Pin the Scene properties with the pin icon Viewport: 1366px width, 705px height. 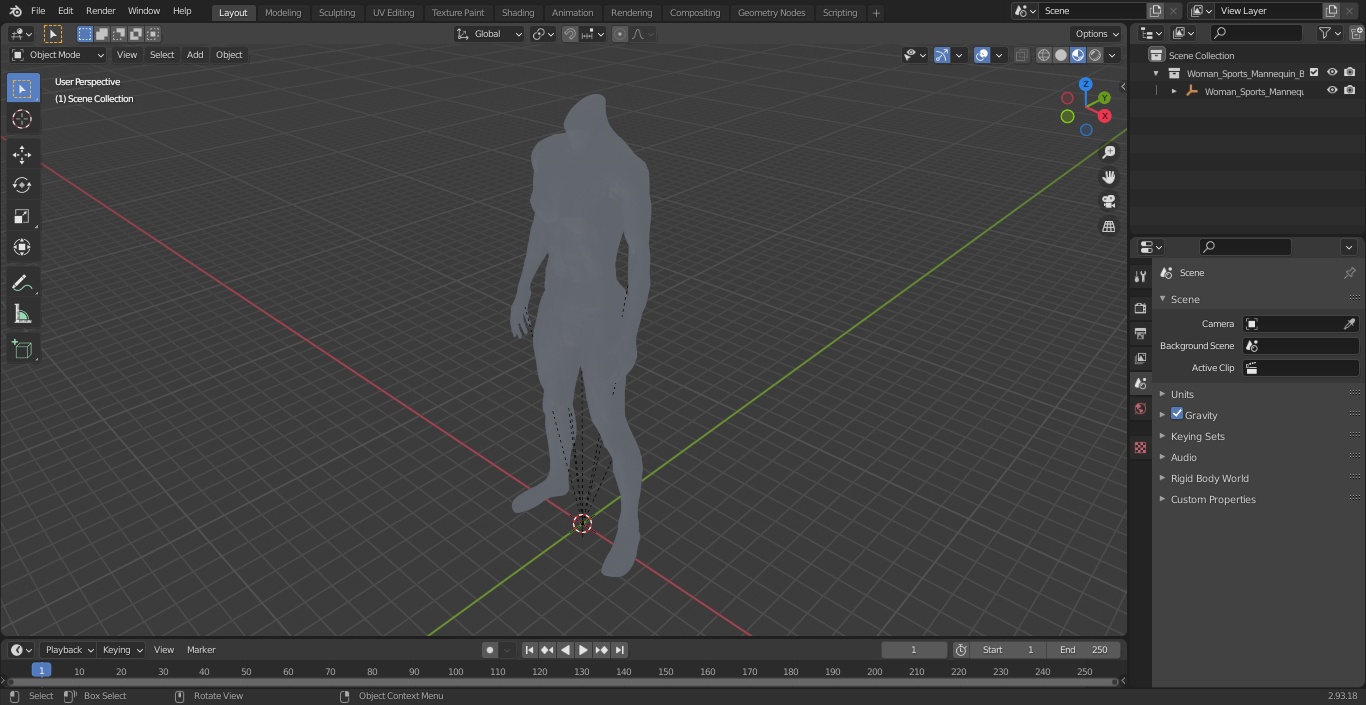[x=1349, y=273]
